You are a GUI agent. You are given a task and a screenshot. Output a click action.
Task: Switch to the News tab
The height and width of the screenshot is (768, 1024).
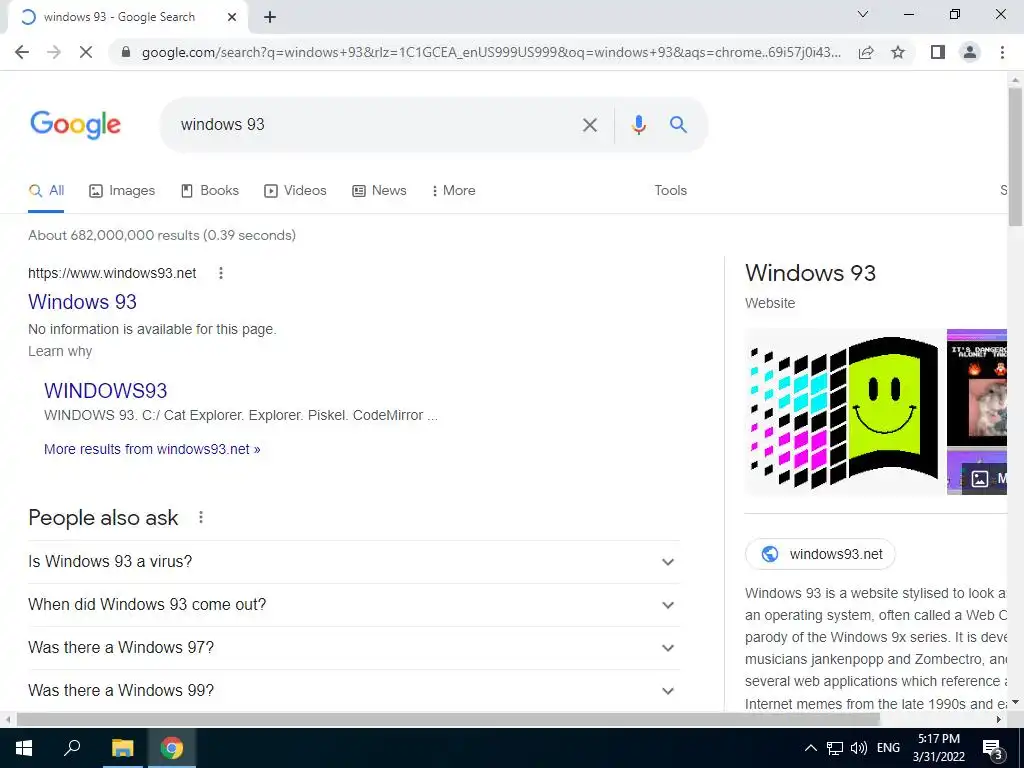[379, 191]
